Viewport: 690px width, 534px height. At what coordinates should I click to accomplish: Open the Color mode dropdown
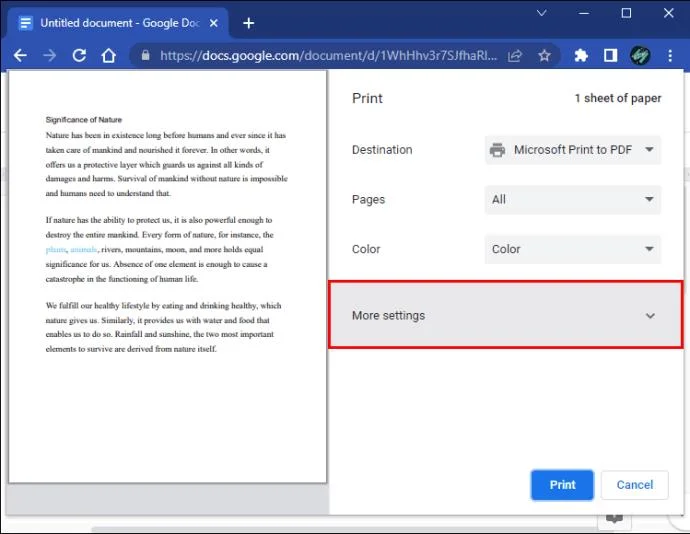(x=573, y=249)
